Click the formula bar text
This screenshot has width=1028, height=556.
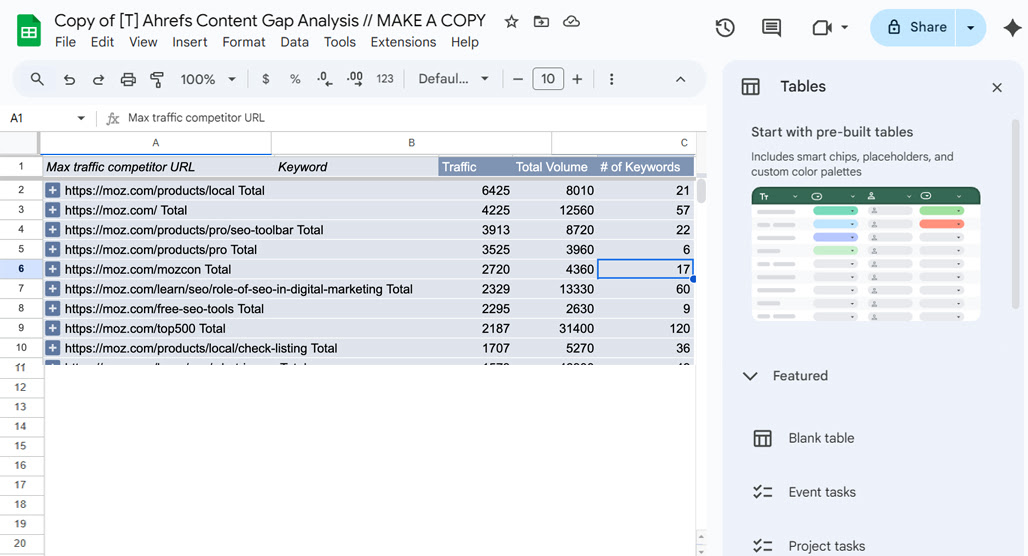[196, 118]
